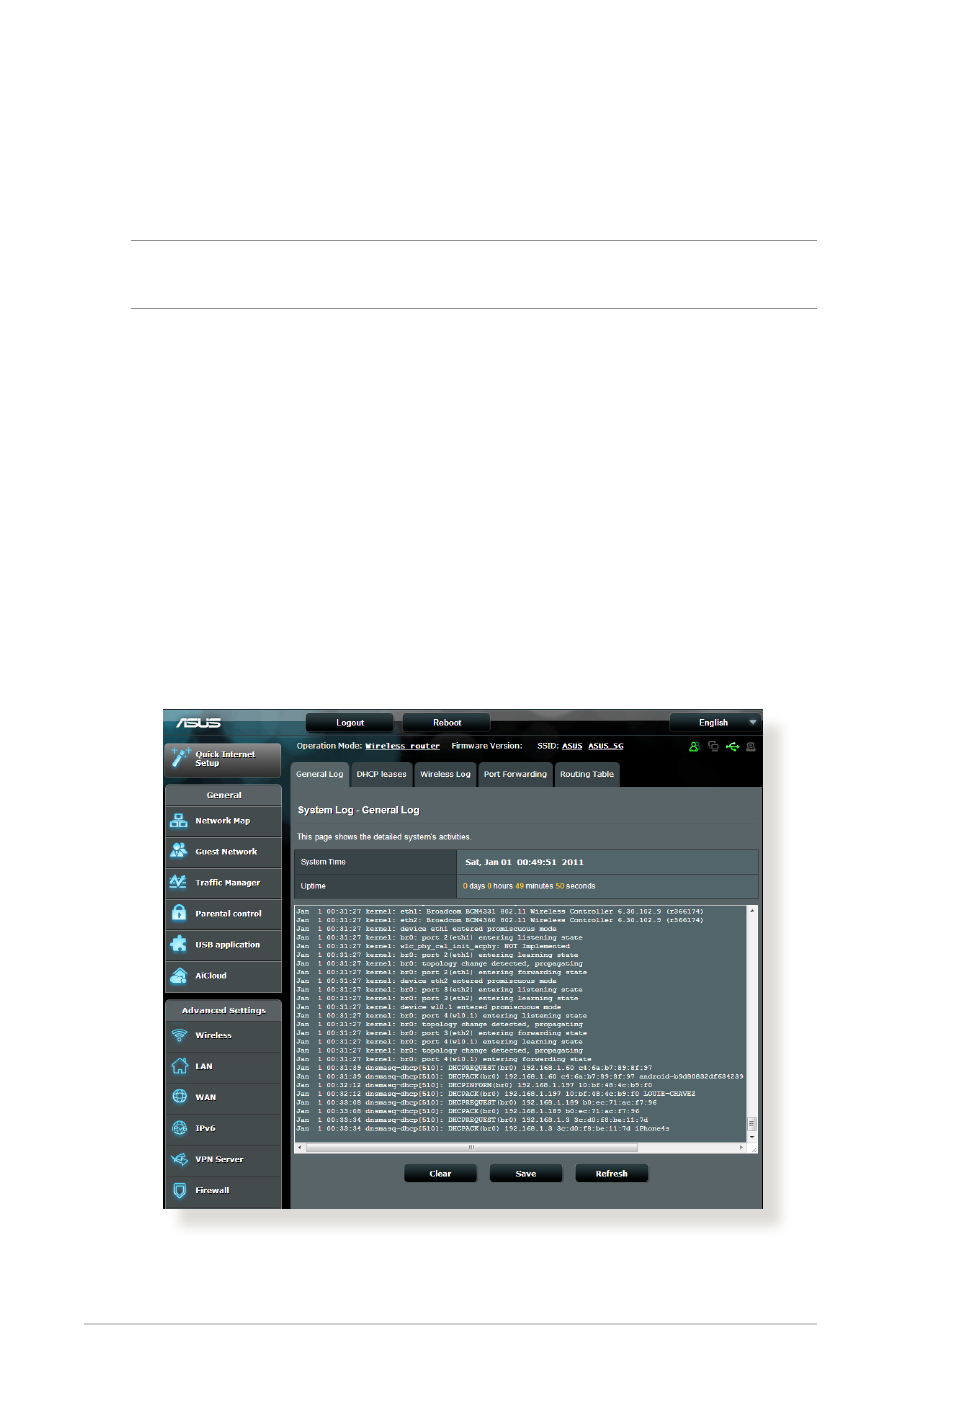This screenshot has width=954, height=1417.
Task: Select the Parental control menu label
Action: click(x=229, y=914)
